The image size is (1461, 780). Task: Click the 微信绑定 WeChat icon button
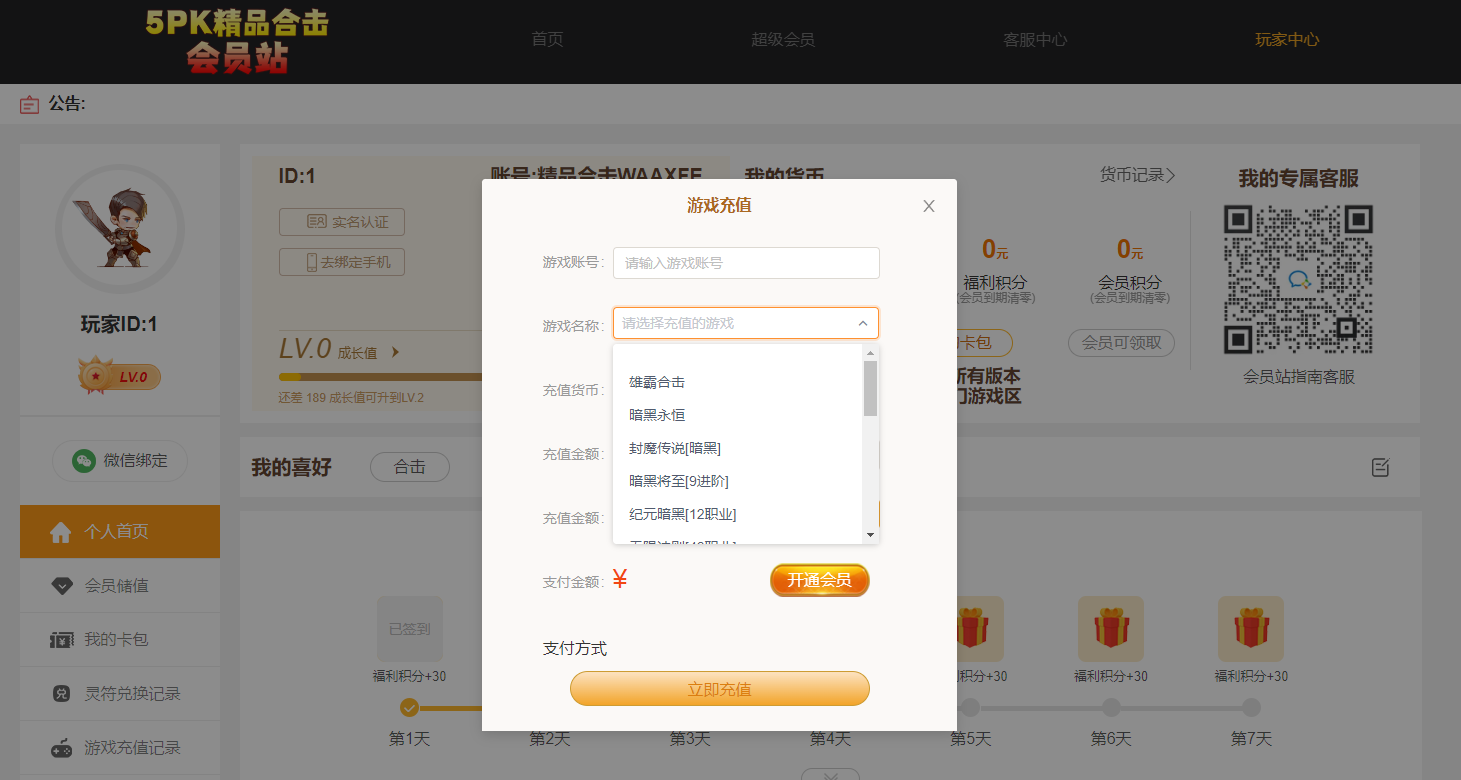coord(120,460)
